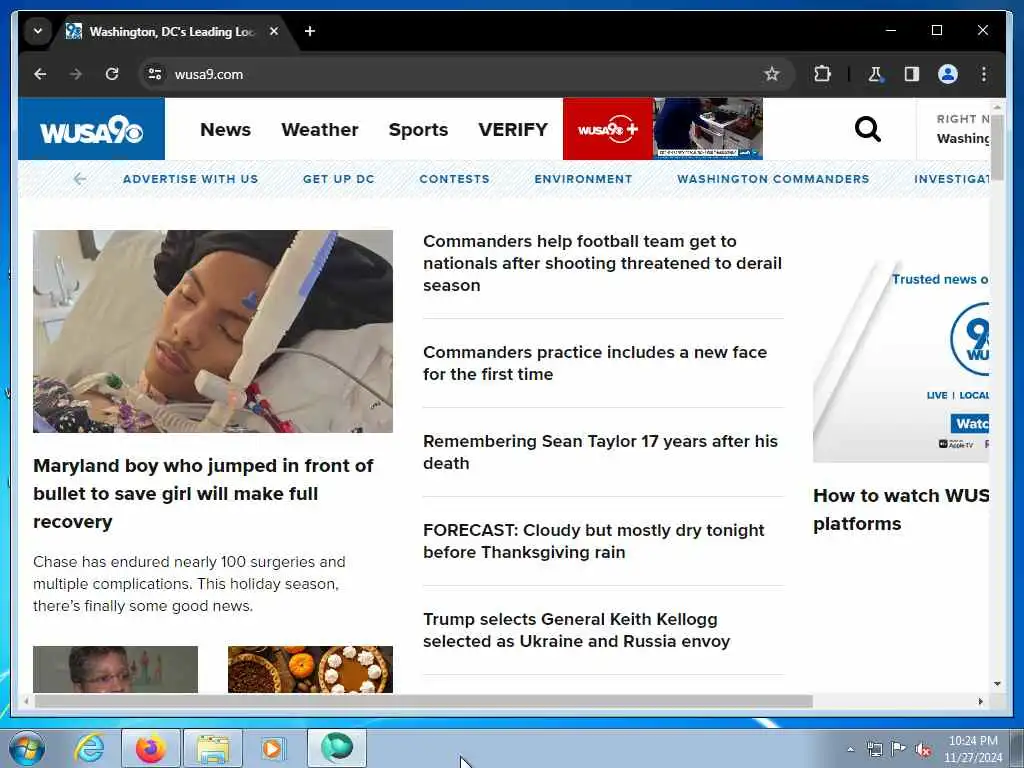Open the profile avatar menu
This screenshot has width=1024, height=768.
[948, 74]
